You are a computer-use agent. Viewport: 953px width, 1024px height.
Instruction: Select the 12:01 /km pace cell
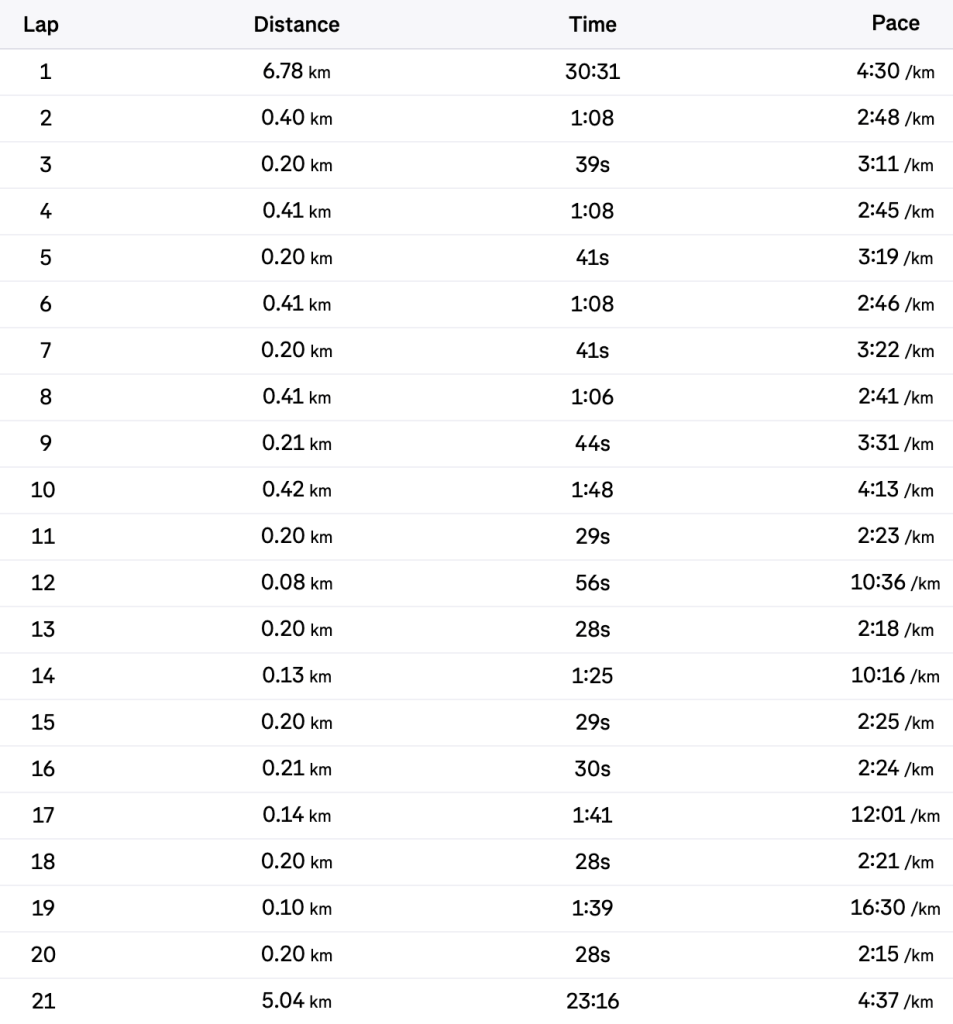[x=895, y=816]
